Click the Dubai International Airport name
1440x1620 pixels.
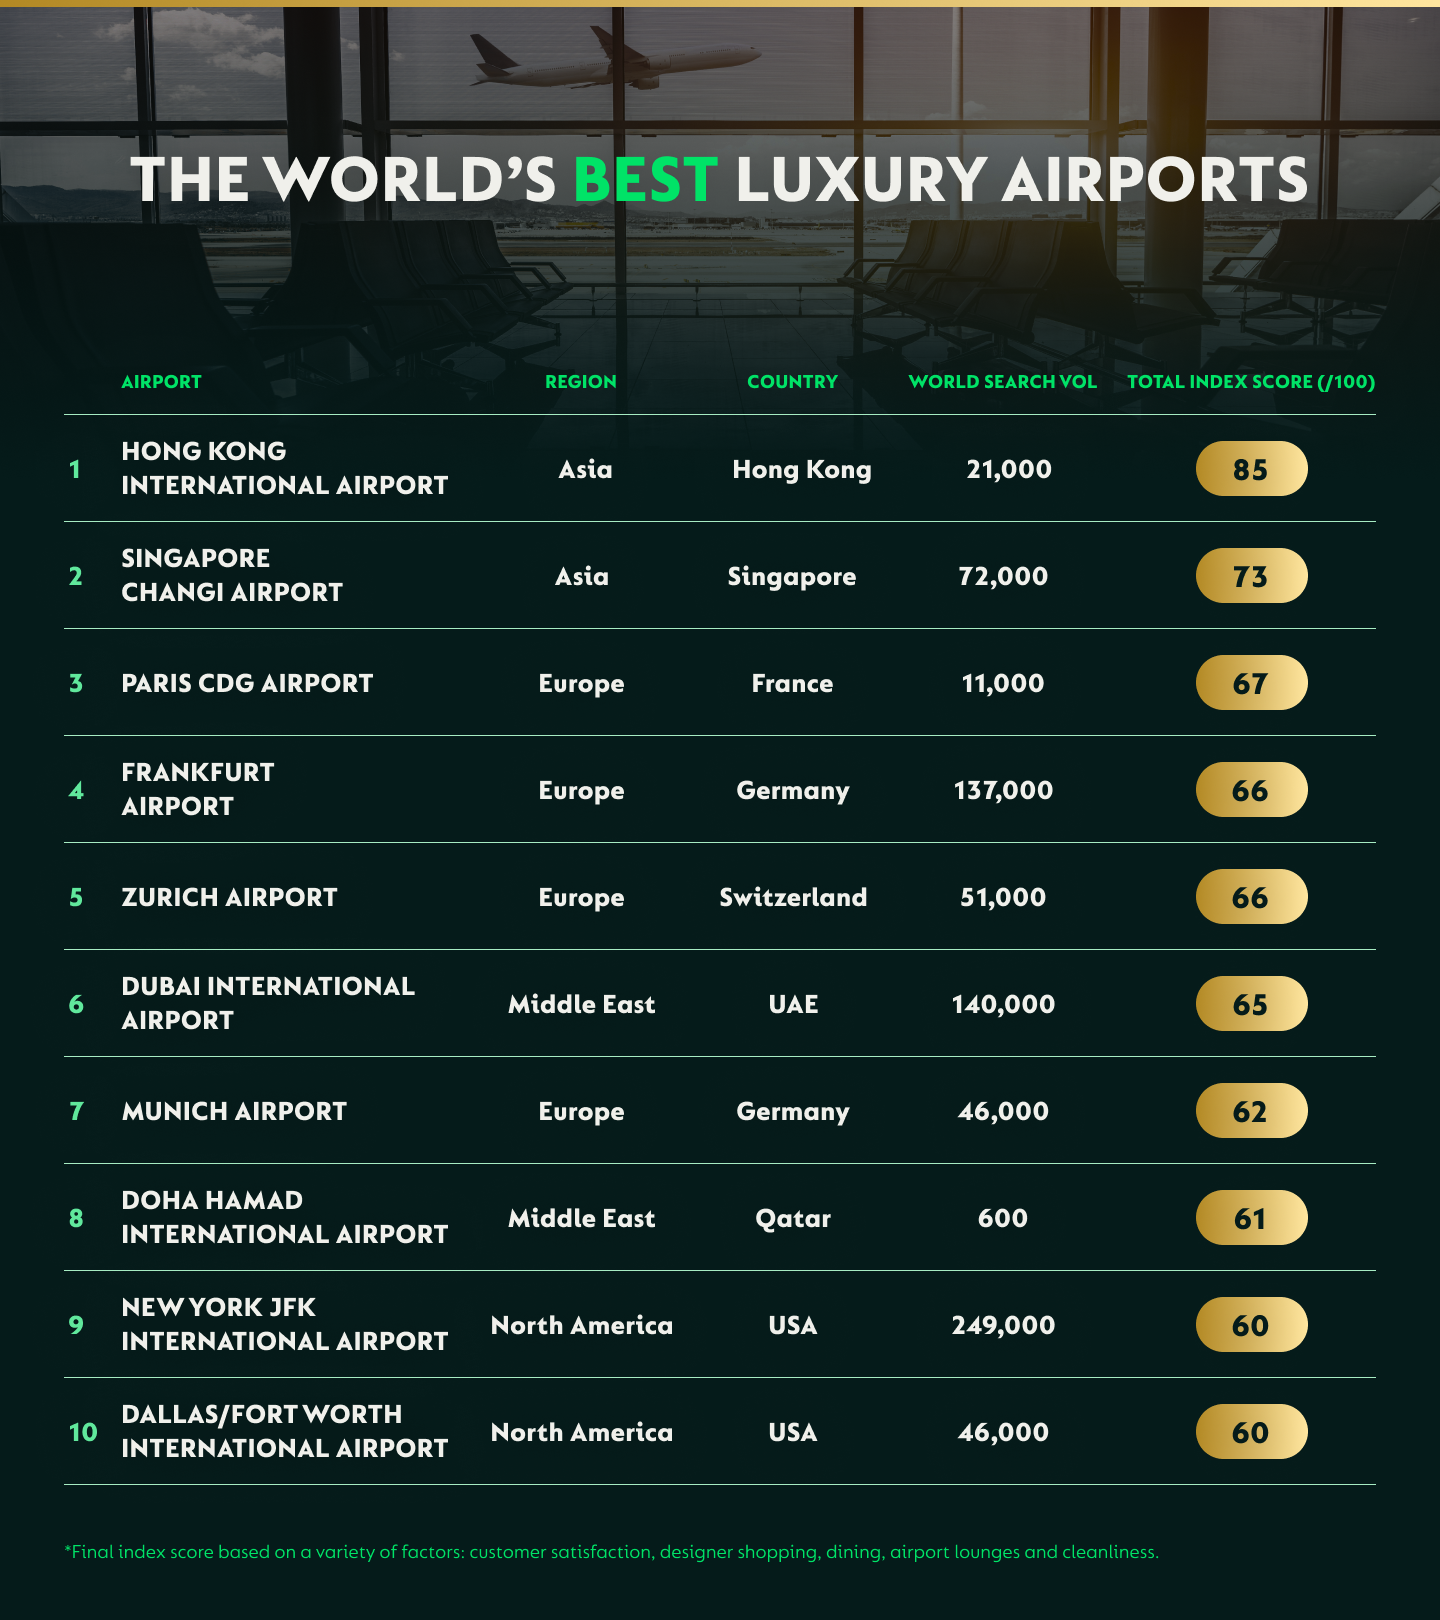point(267,1003)
